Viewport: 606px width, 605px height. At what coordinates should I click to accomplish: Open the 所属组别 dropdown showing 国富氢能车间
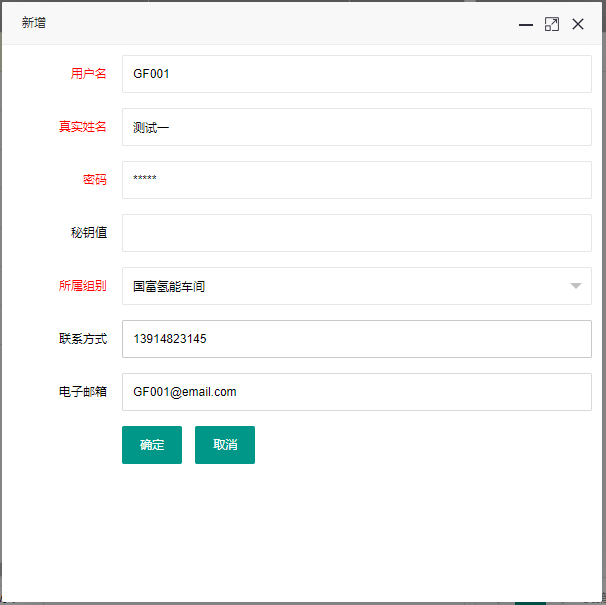[x=356, y=286]
